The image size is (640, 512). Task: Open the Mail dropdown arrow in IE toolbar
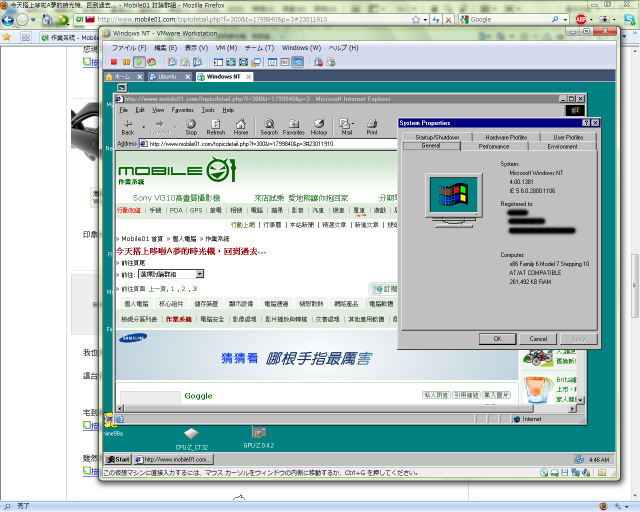coord(353,123)
